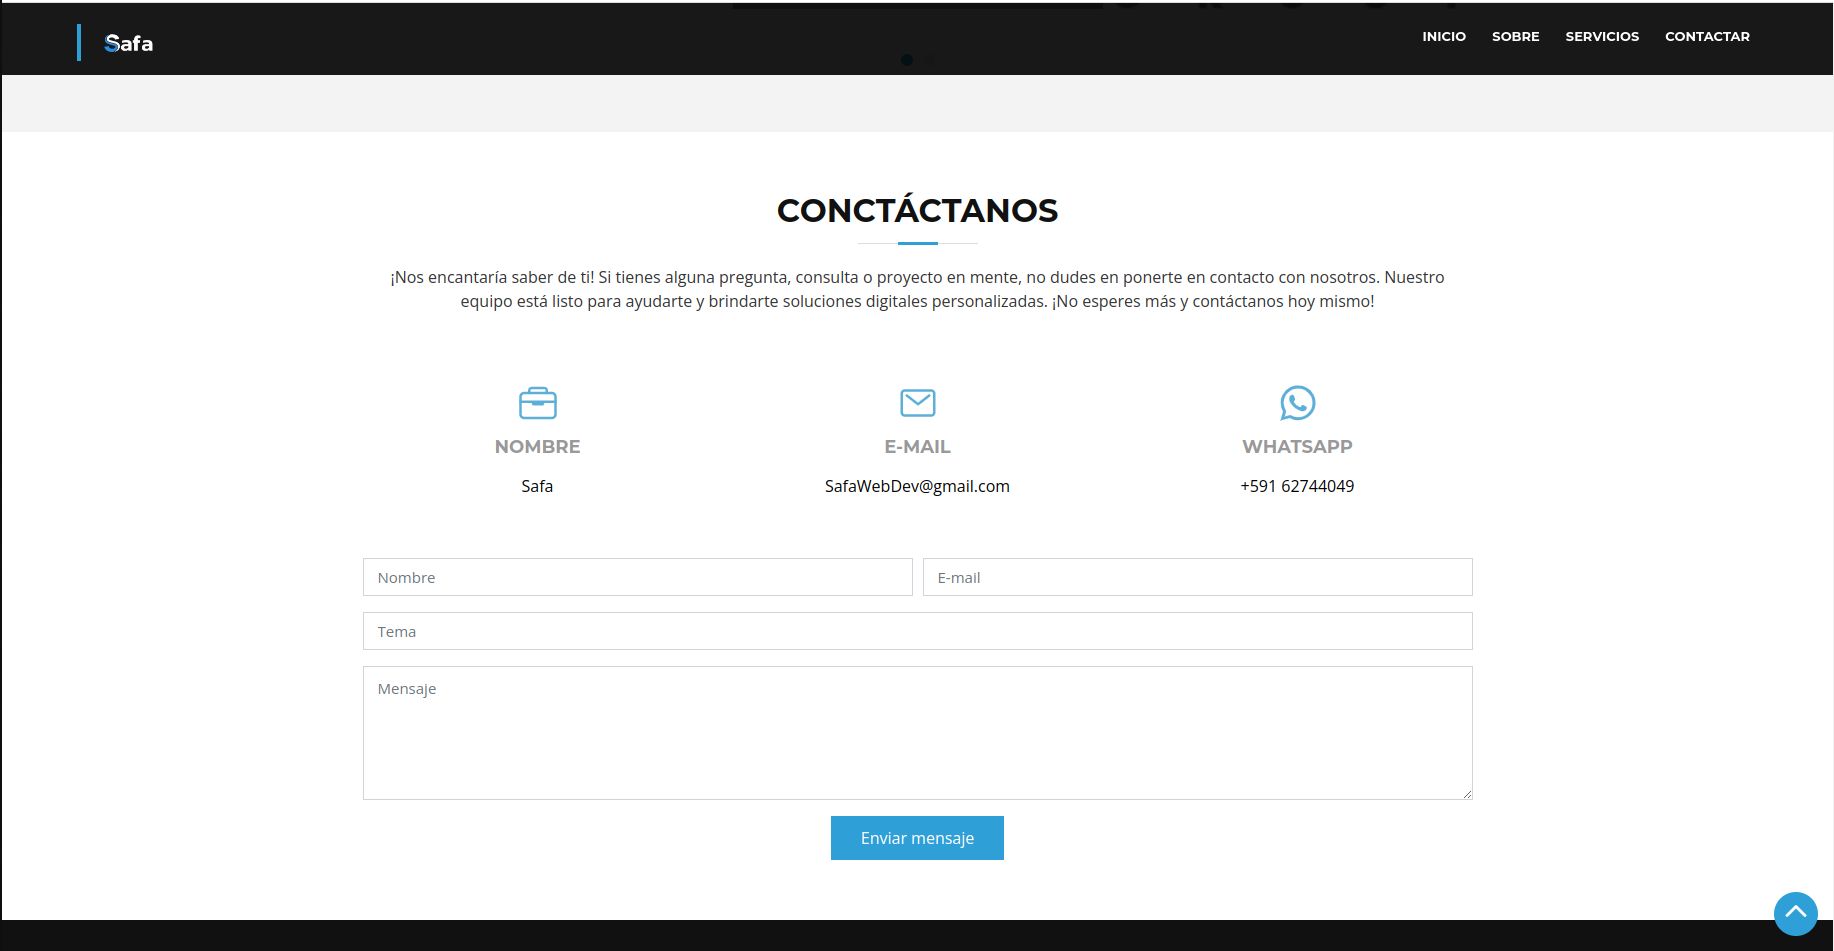Image resolution: width=1834 pixels, height=951 pixels.
Task: Grab the Mensaje textarea resize handle
Action: (x=1466, y=793)
